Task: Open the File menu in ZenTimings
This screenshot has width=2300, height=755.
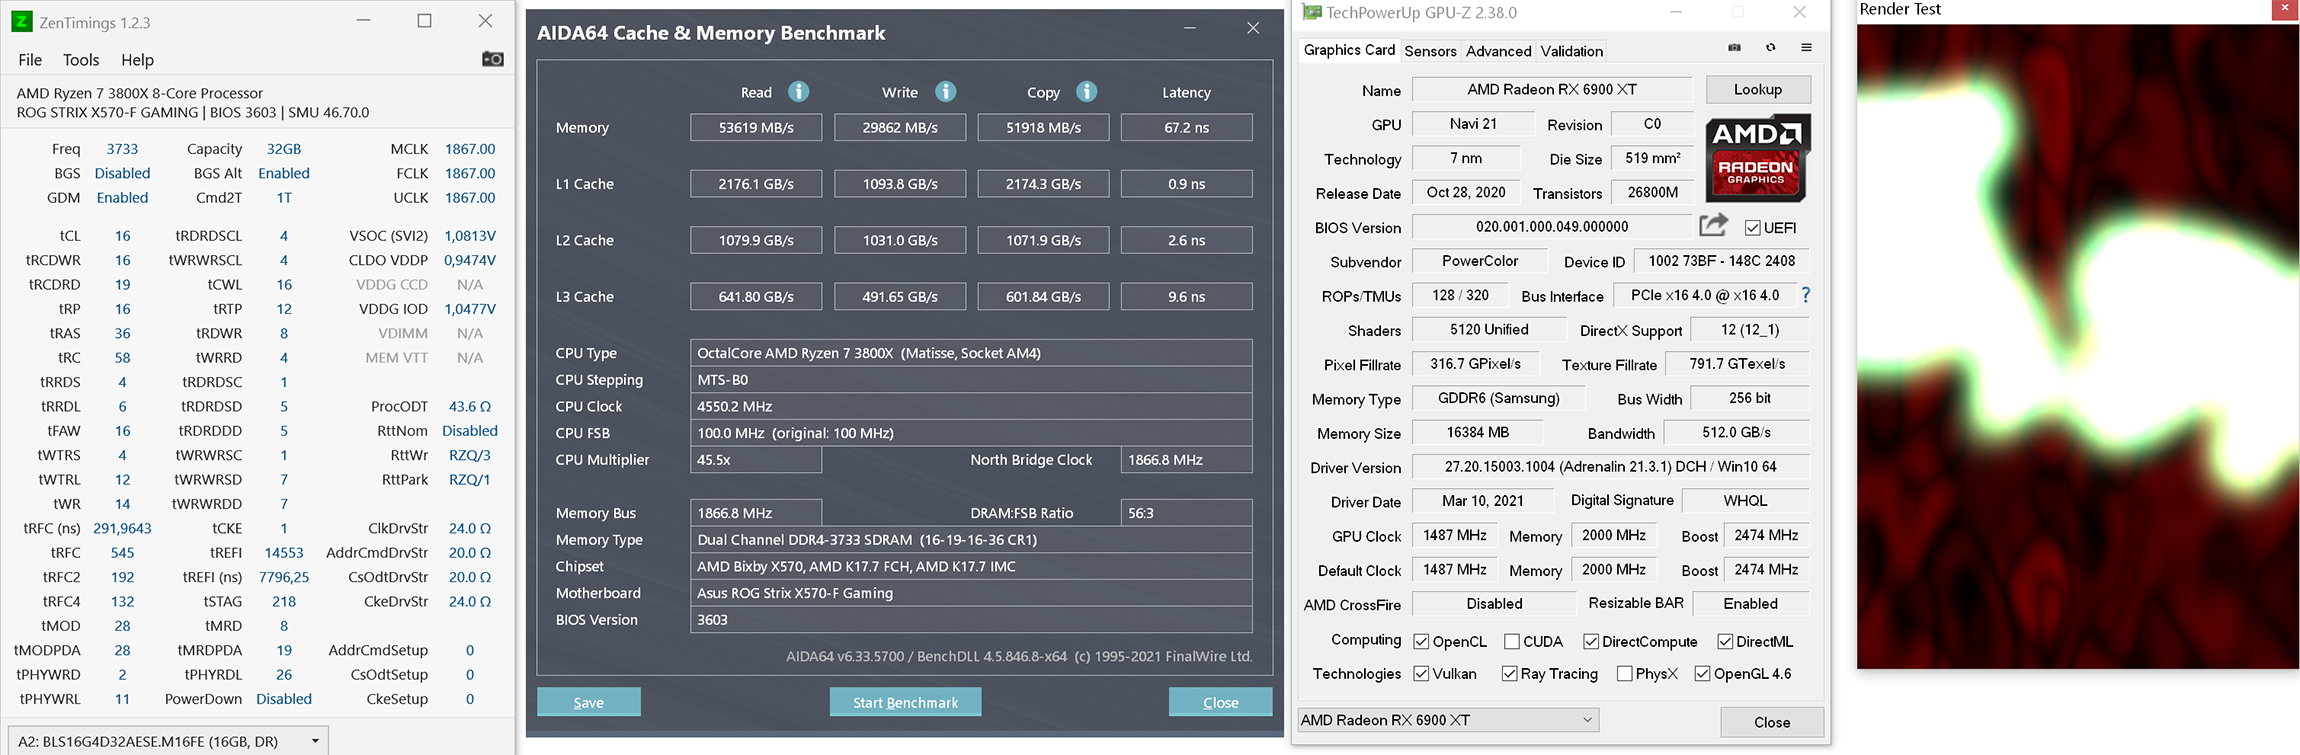Action: coord(30,60)
